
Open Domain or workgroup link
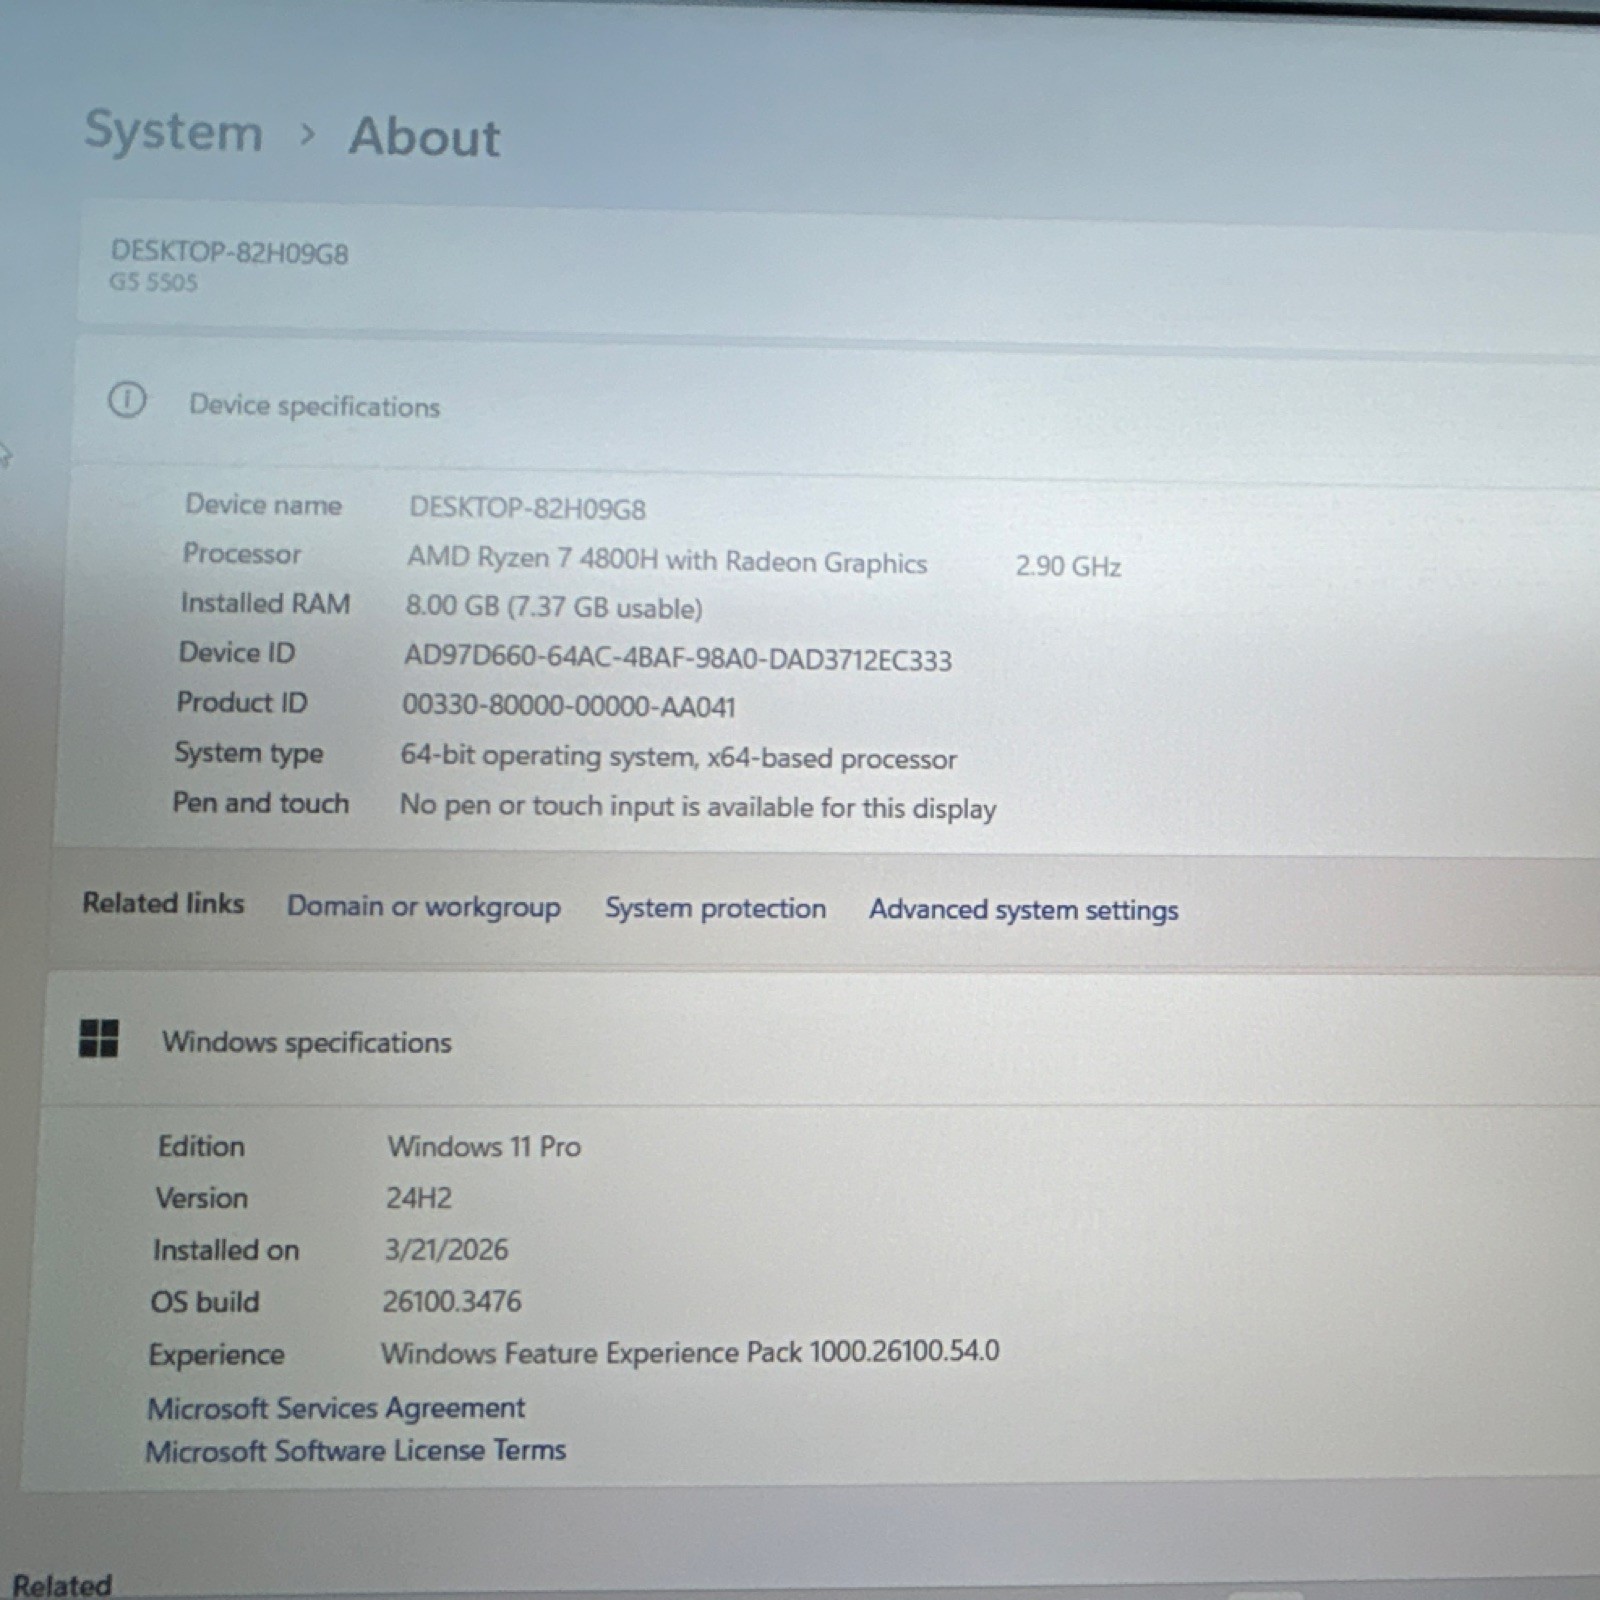tap(424, 907)
